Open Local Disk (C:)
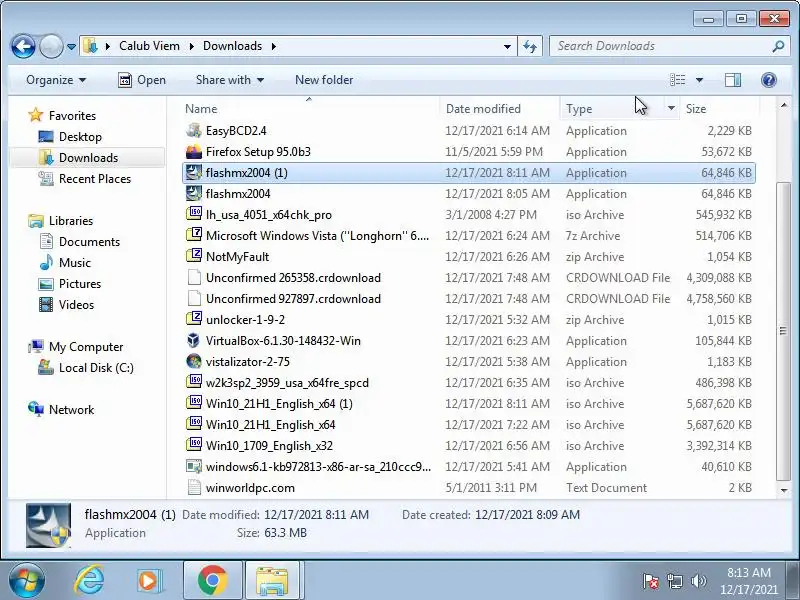The width and height of the screenshot is (800, 600). 96,368
